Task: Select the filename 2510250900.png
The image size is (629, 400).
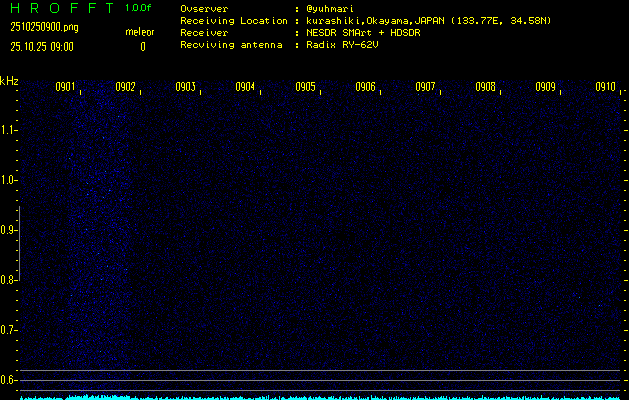Action: [45, 27]
